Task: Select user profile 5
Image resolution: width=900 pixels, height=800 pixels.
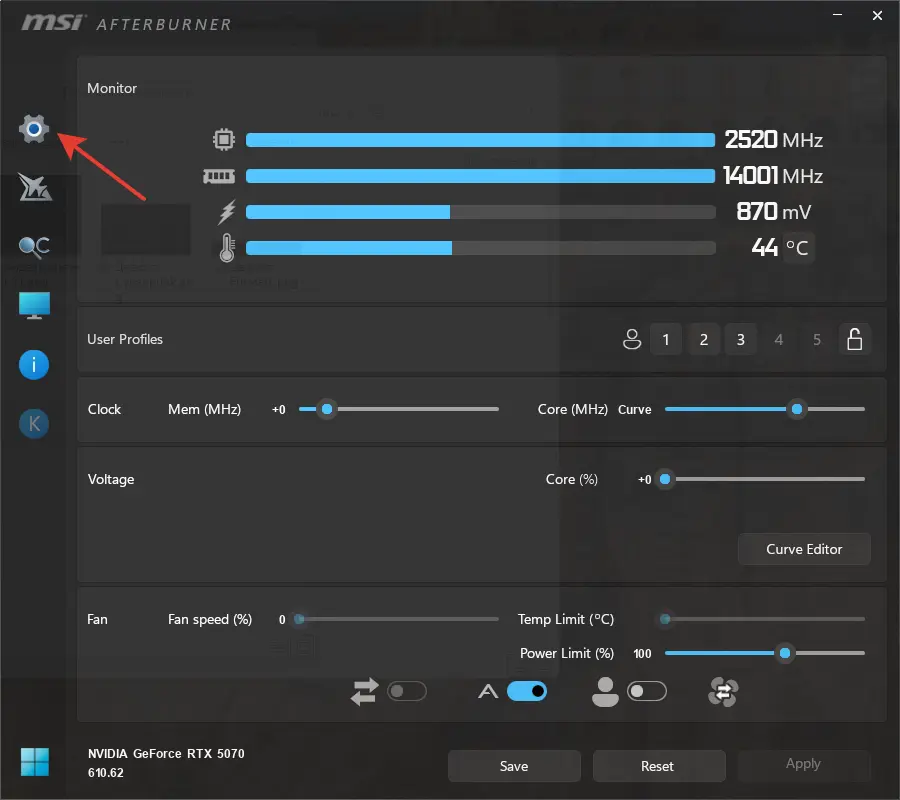Action: [817, 339]
